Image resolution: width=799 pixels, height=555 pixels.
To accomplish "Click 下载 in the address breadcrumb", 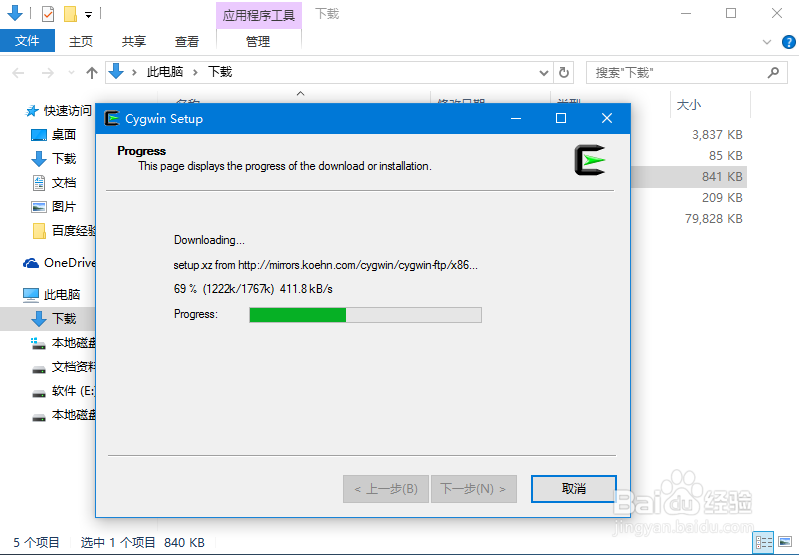I will click(220, 72).
